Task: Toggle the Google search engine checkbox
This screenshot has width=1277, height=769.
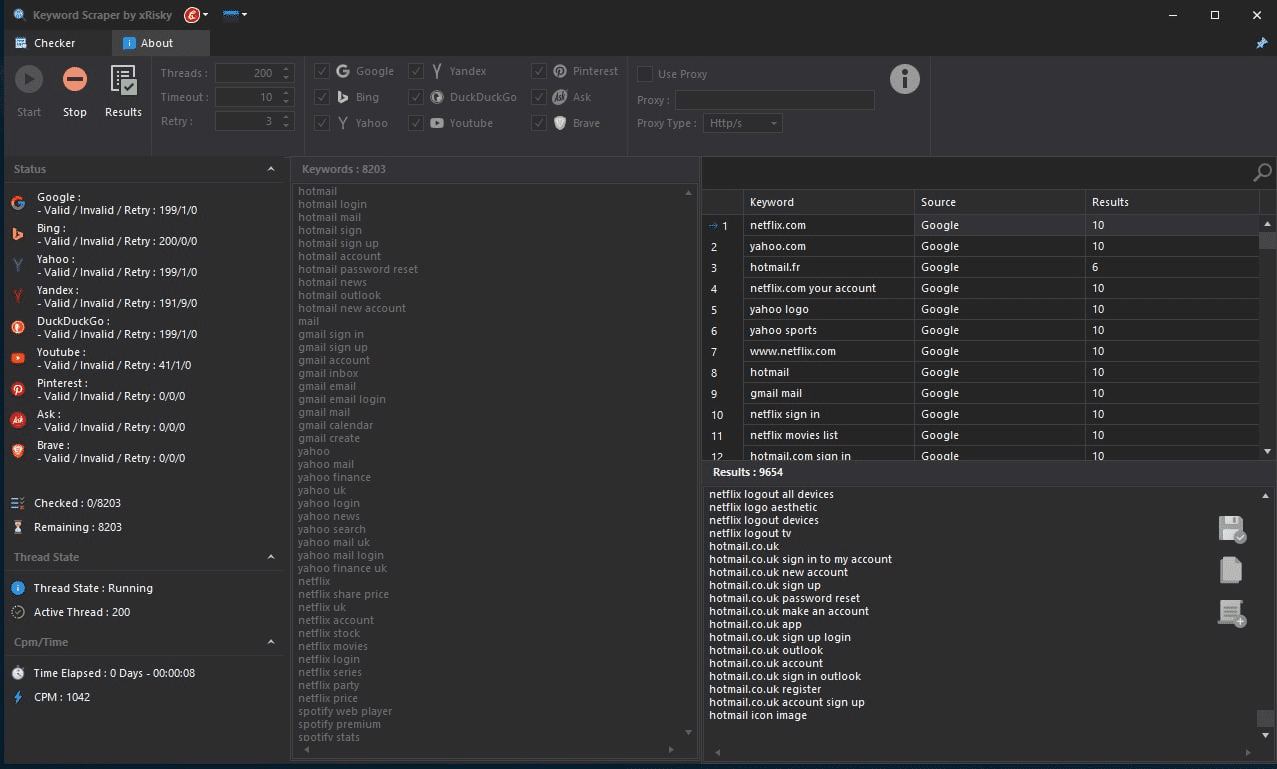Action: pos(322,71)
